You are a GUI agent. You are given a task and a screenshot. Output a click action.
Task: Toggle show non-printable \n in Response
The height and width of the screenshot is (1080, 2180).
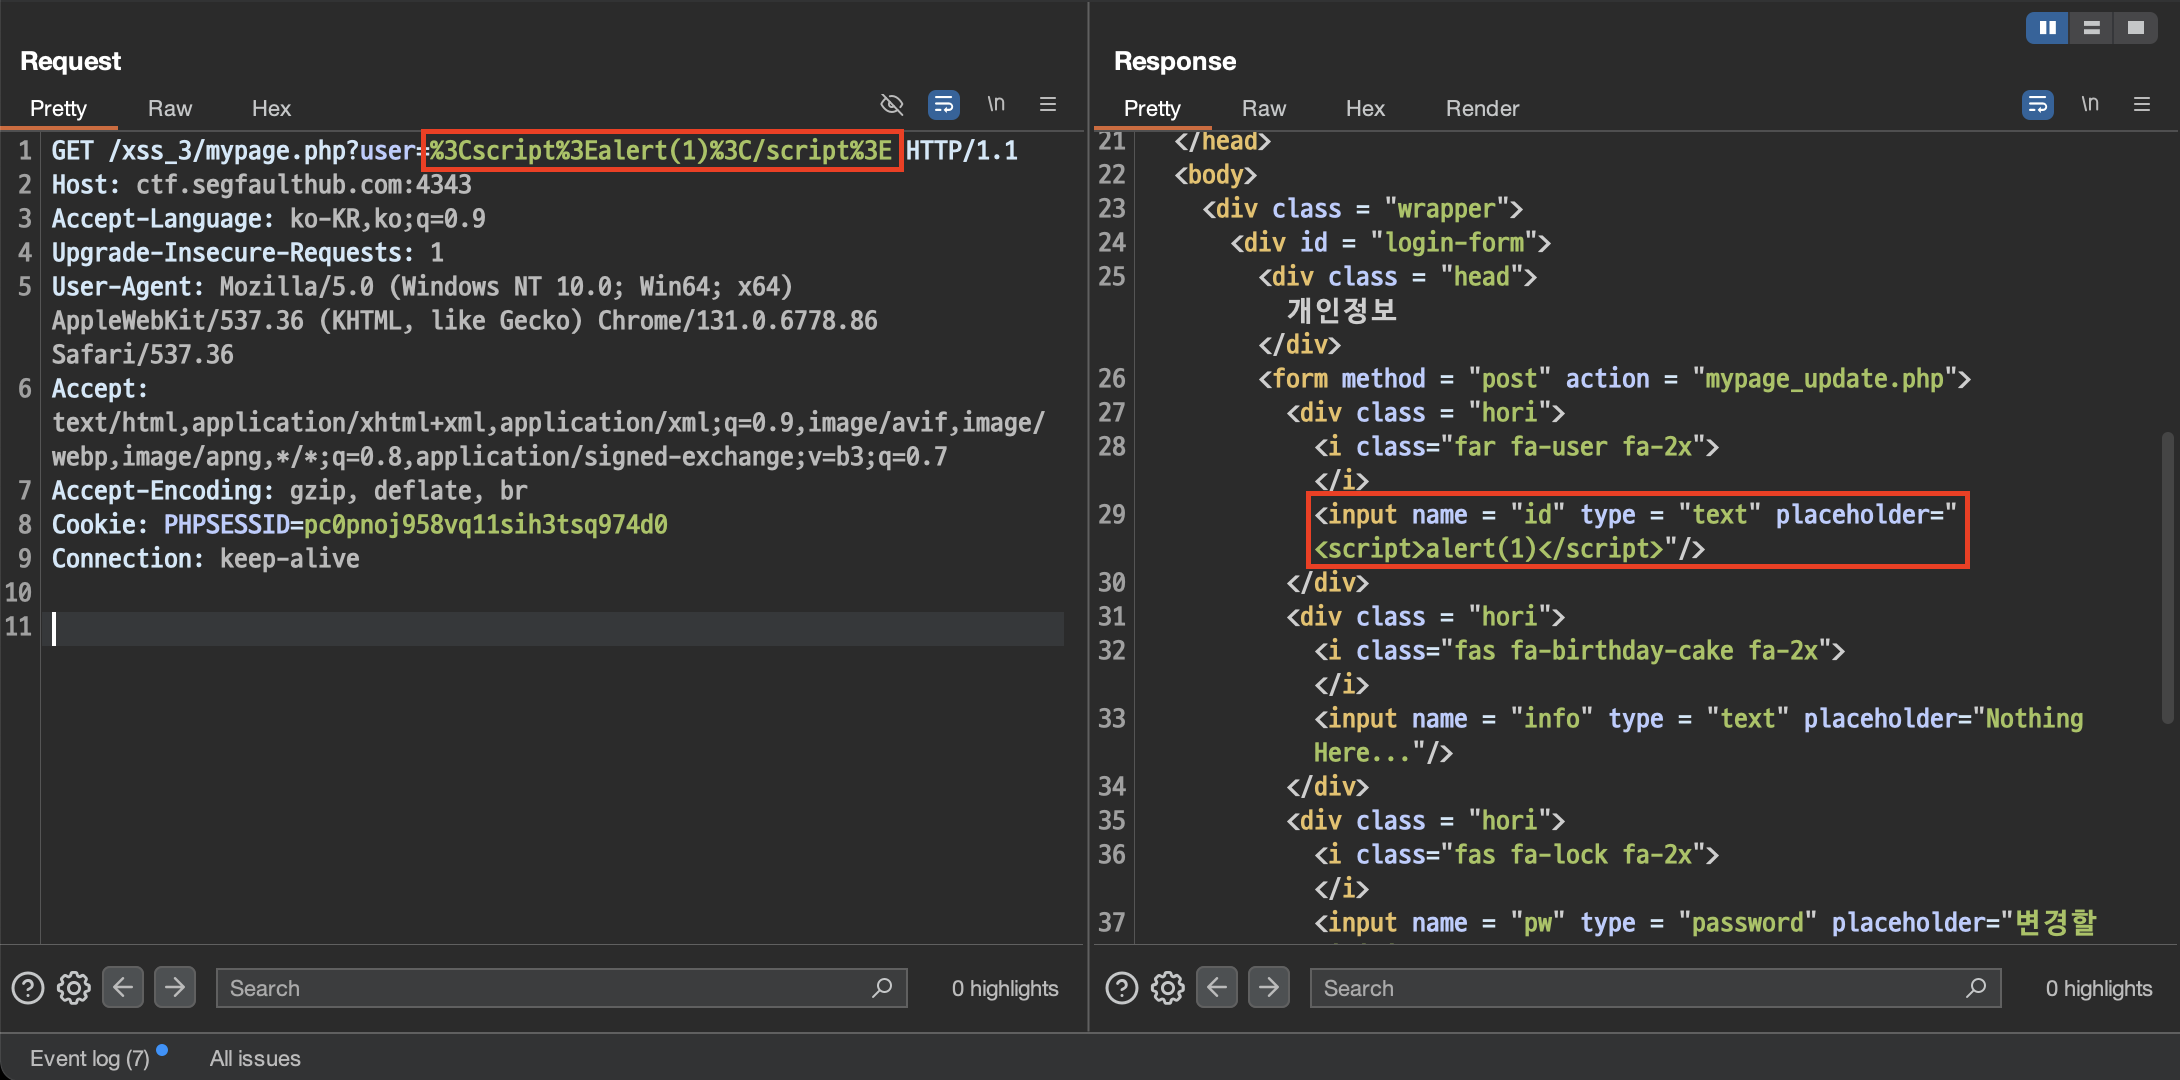pos(2090,104)
